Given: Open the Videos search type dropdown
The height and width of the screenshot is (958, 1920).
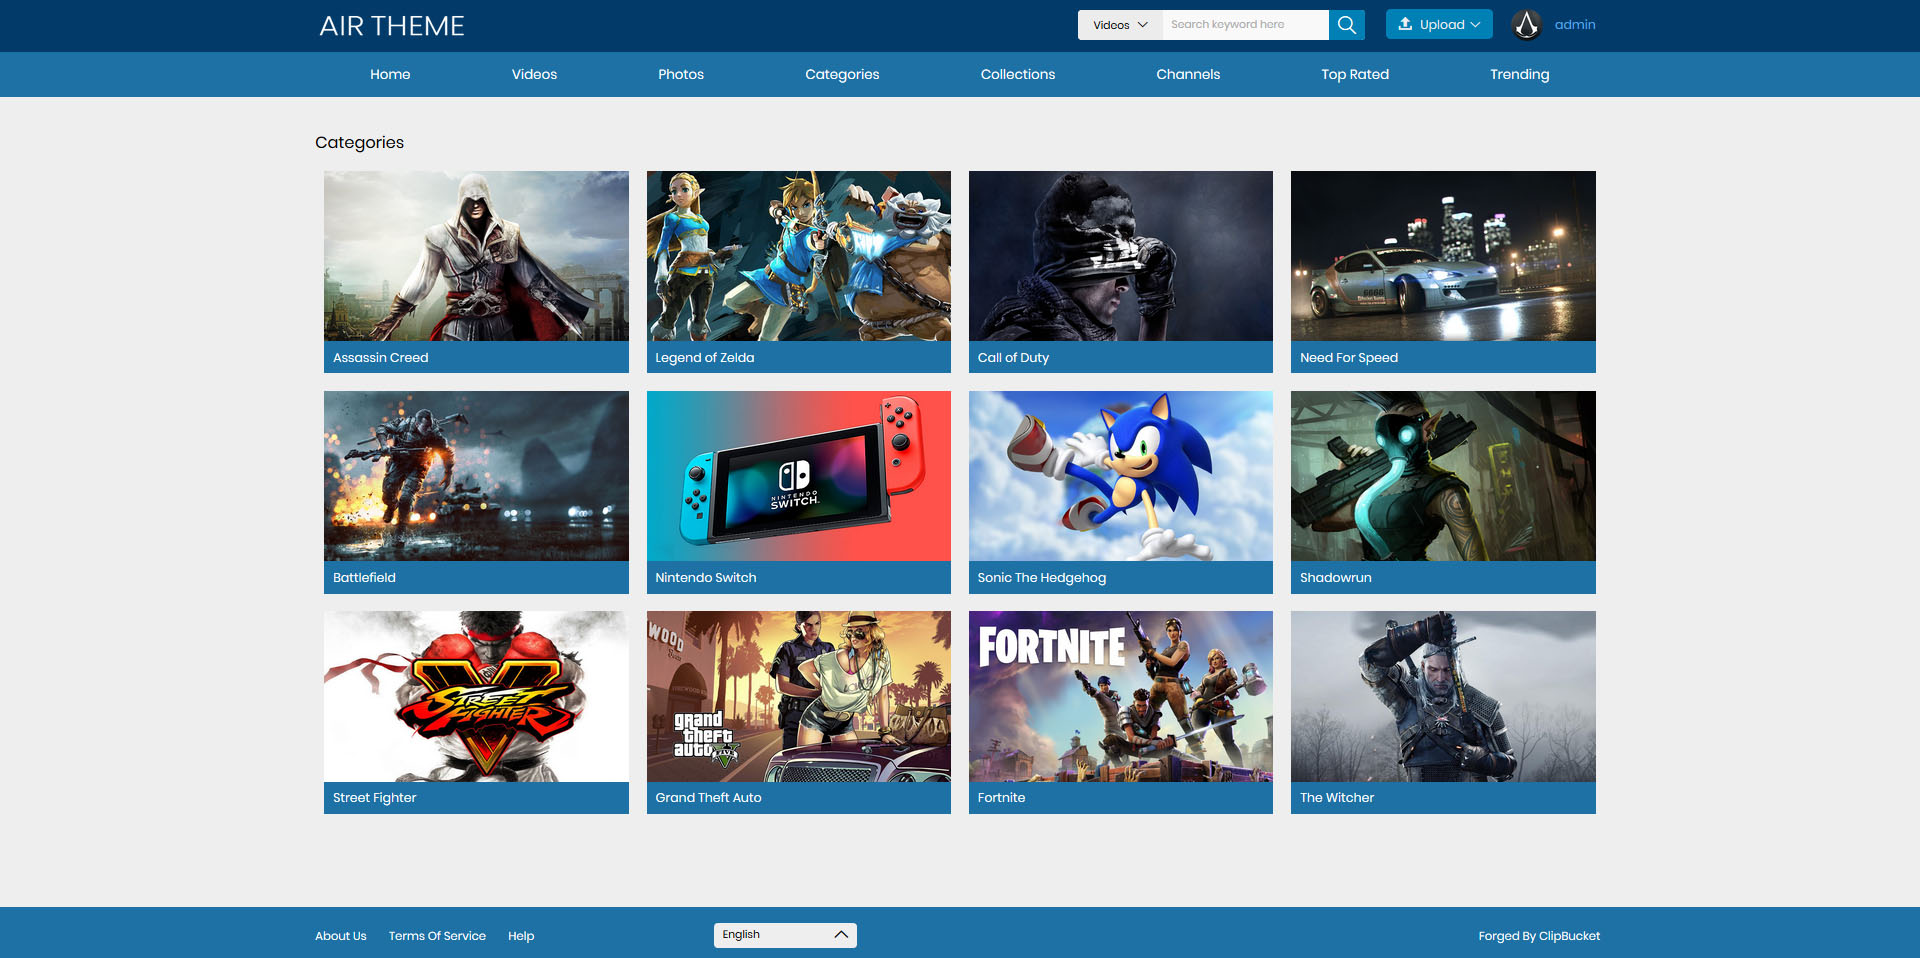Looking at the screenshot, I should (1120, 25).
